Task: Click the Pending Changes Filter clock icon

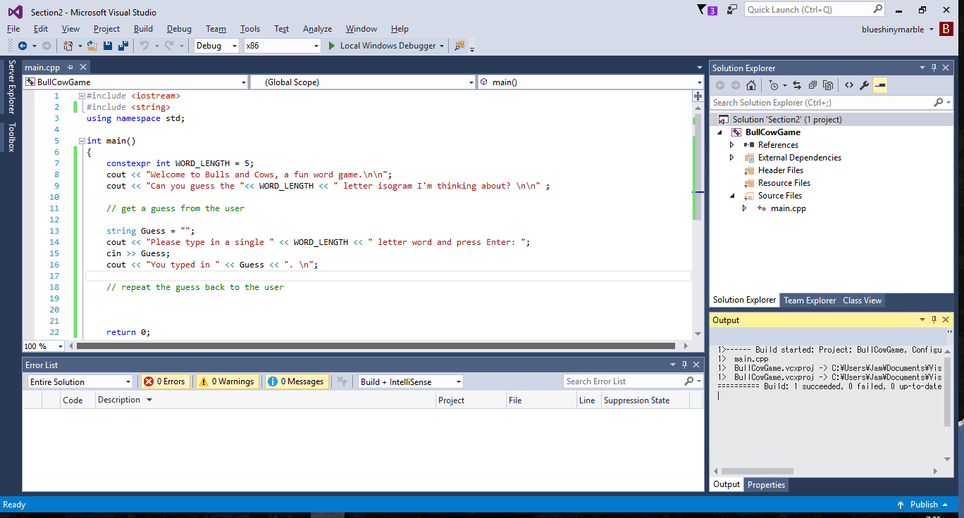Action: [773, 85]
